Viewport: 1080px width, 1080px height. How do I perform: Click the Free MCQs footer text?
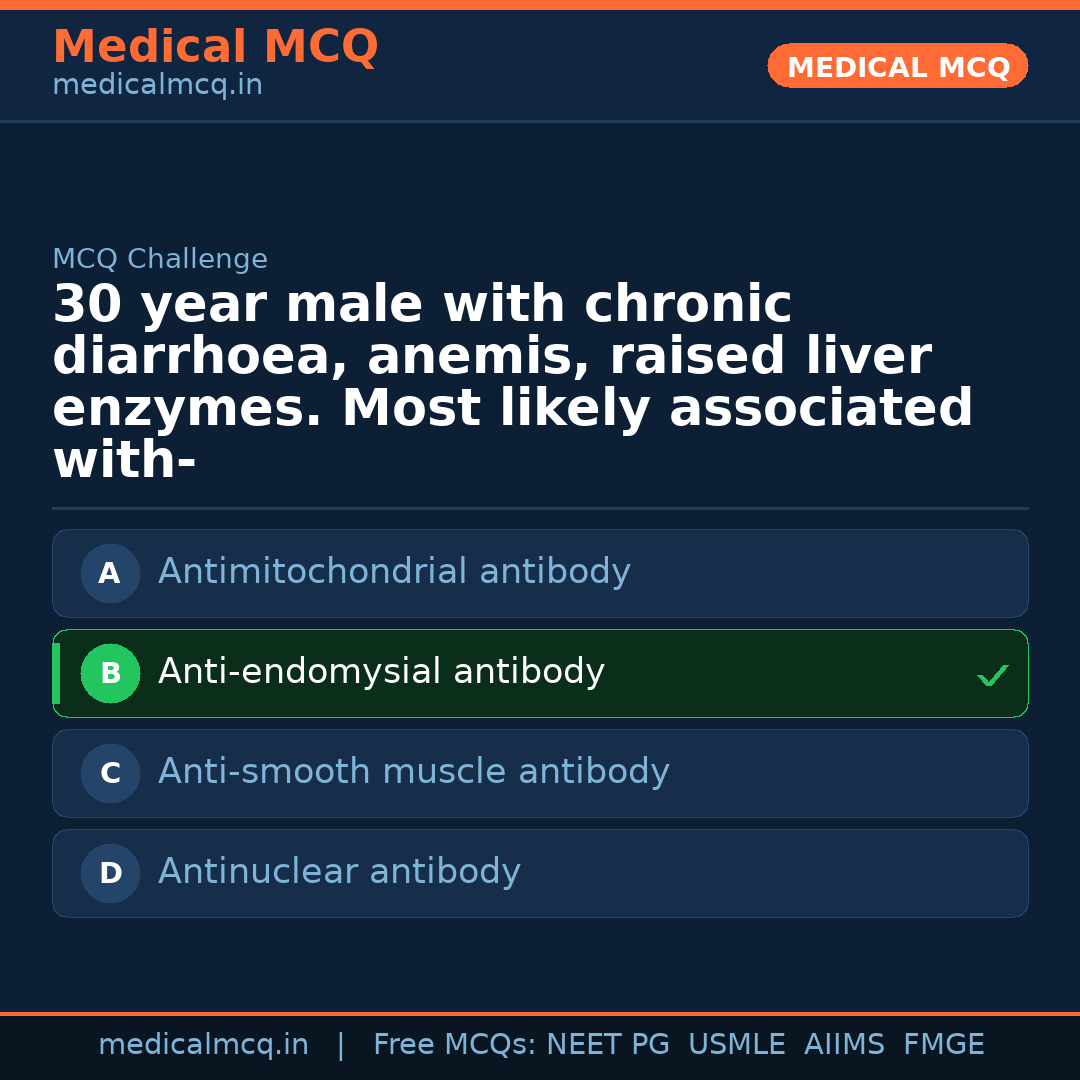click(x=454, y=1045)
